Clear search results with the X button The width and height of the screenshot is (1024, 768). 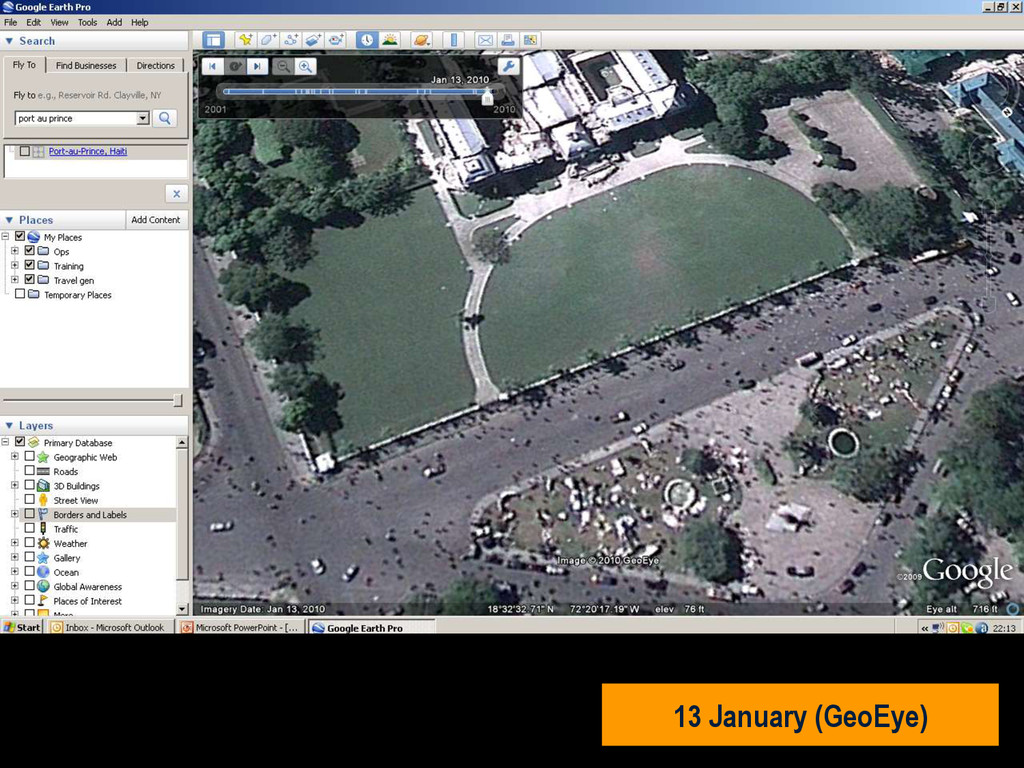click(x=176, y=193)
